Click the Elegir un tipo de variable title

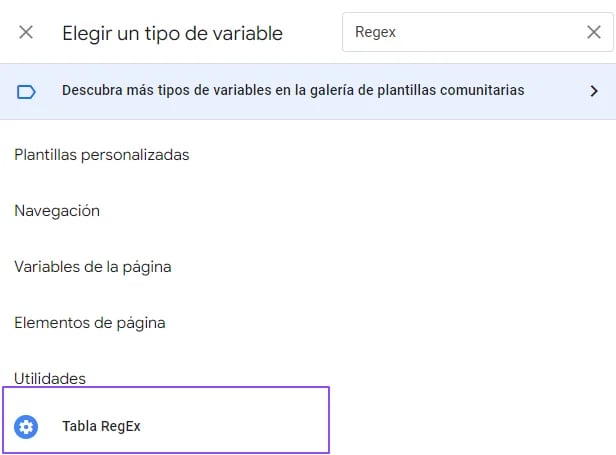tap(172, 33)
